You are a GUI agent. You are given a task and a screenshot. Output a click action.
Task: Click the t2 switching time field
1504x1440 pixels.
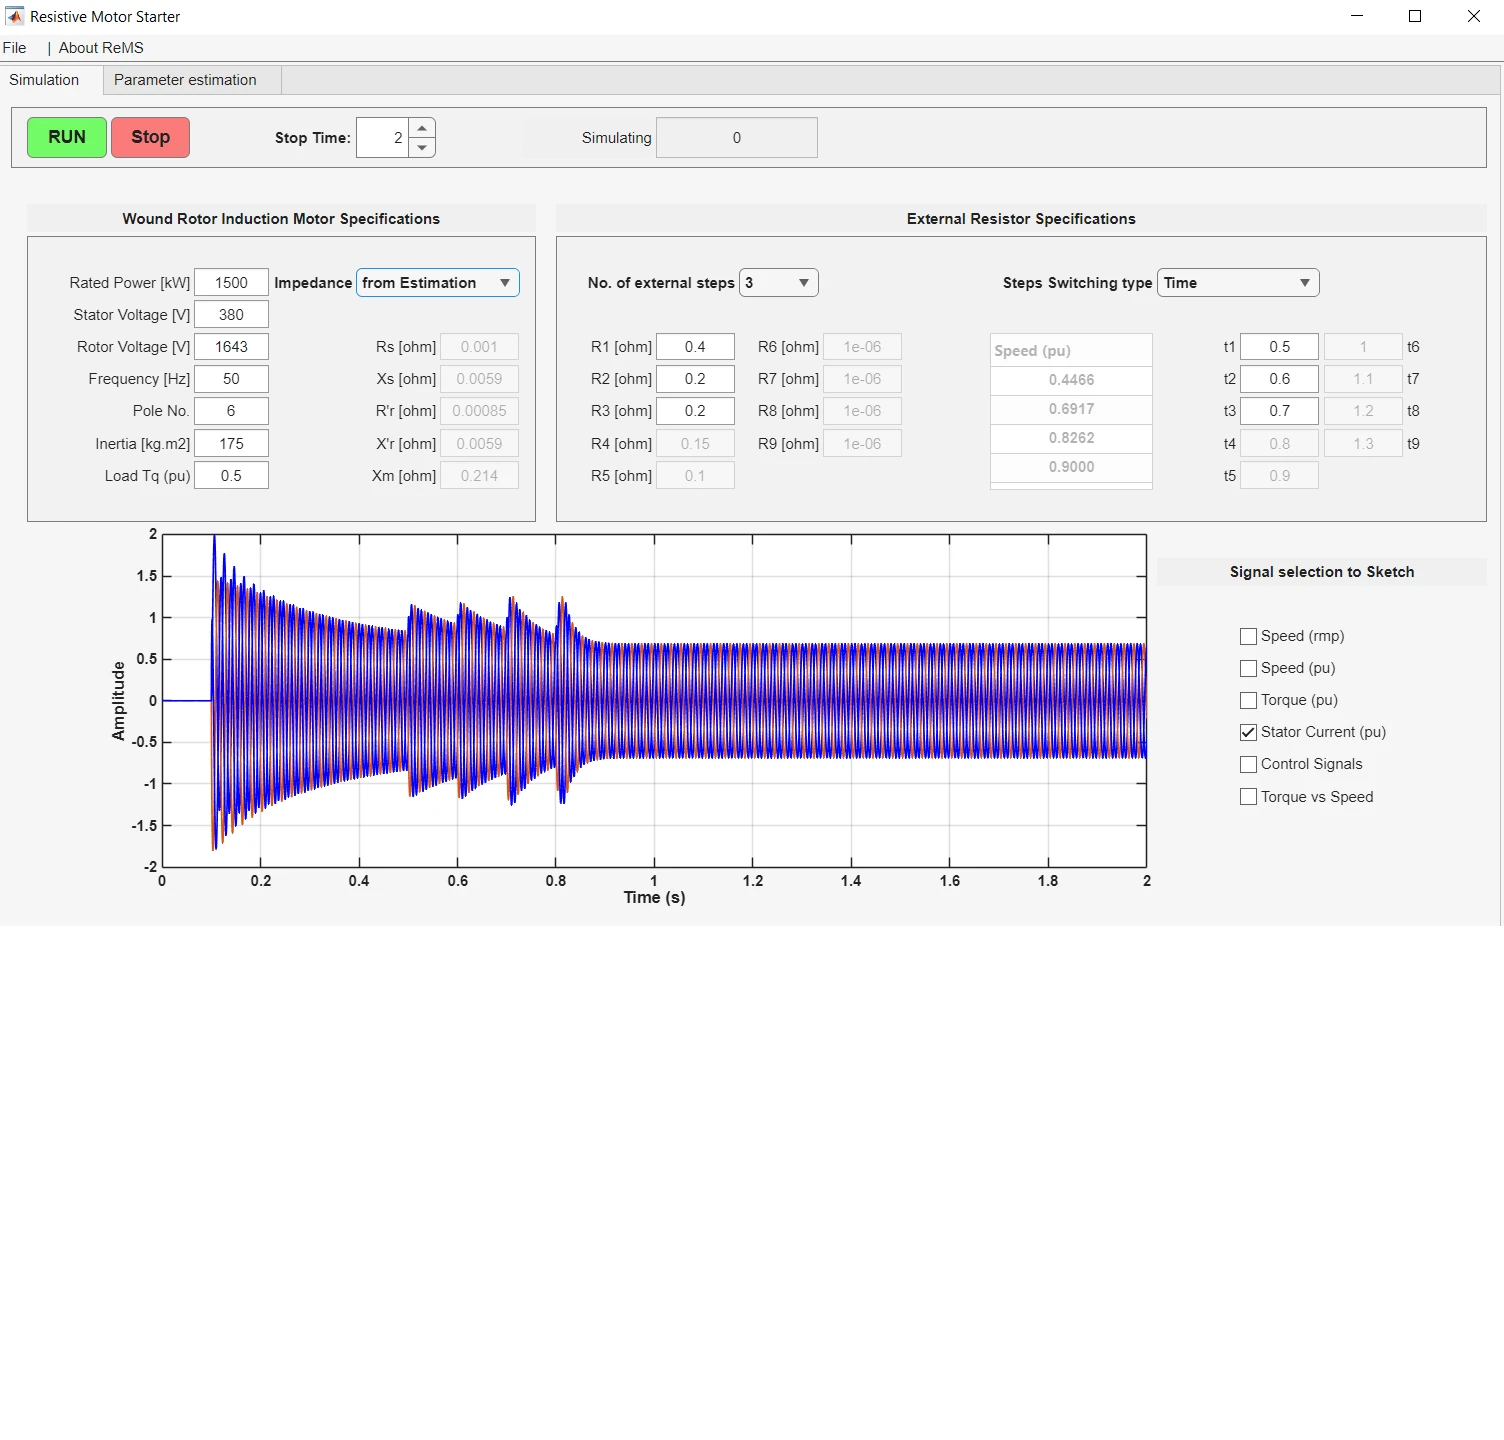click(1279, 379)
